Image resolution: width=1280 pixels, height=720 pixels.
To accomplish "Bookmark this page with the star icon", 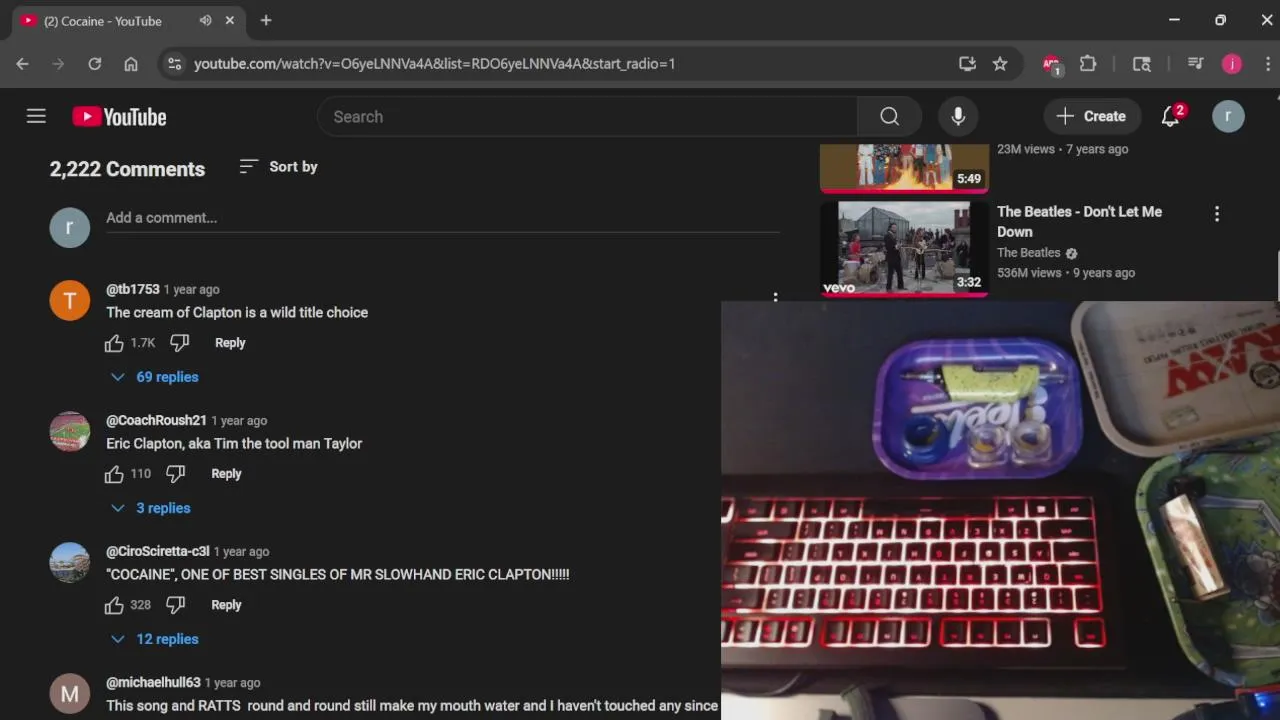I will point(1000,63).
